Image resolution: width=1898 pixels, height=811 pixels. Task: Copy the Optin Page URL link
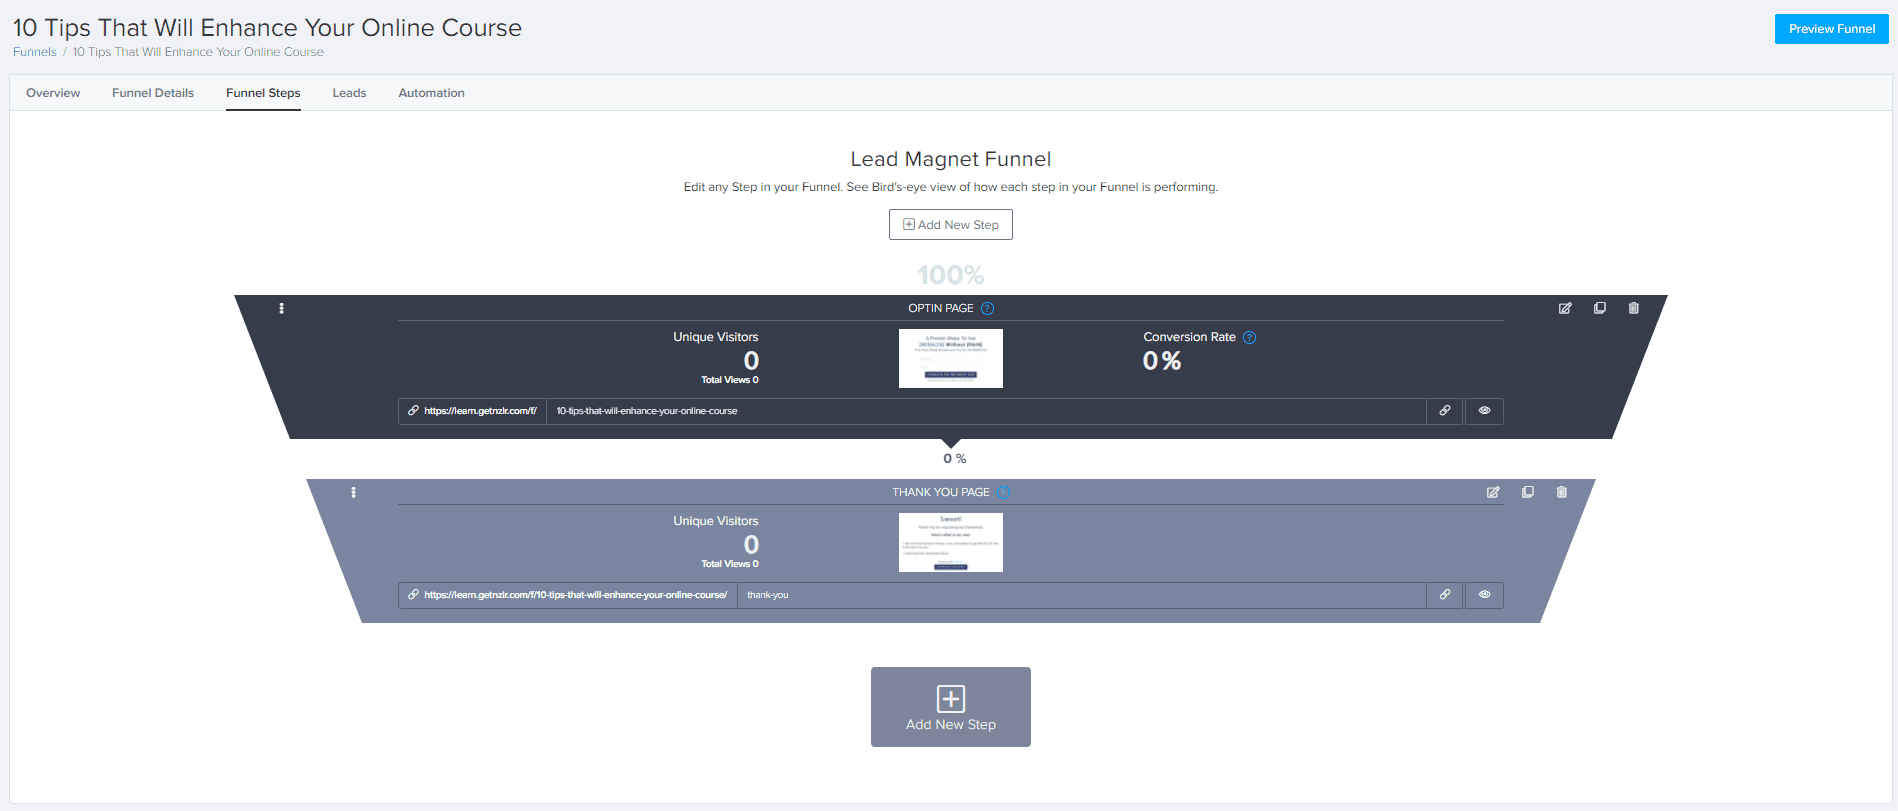[x=1445, y=411]
